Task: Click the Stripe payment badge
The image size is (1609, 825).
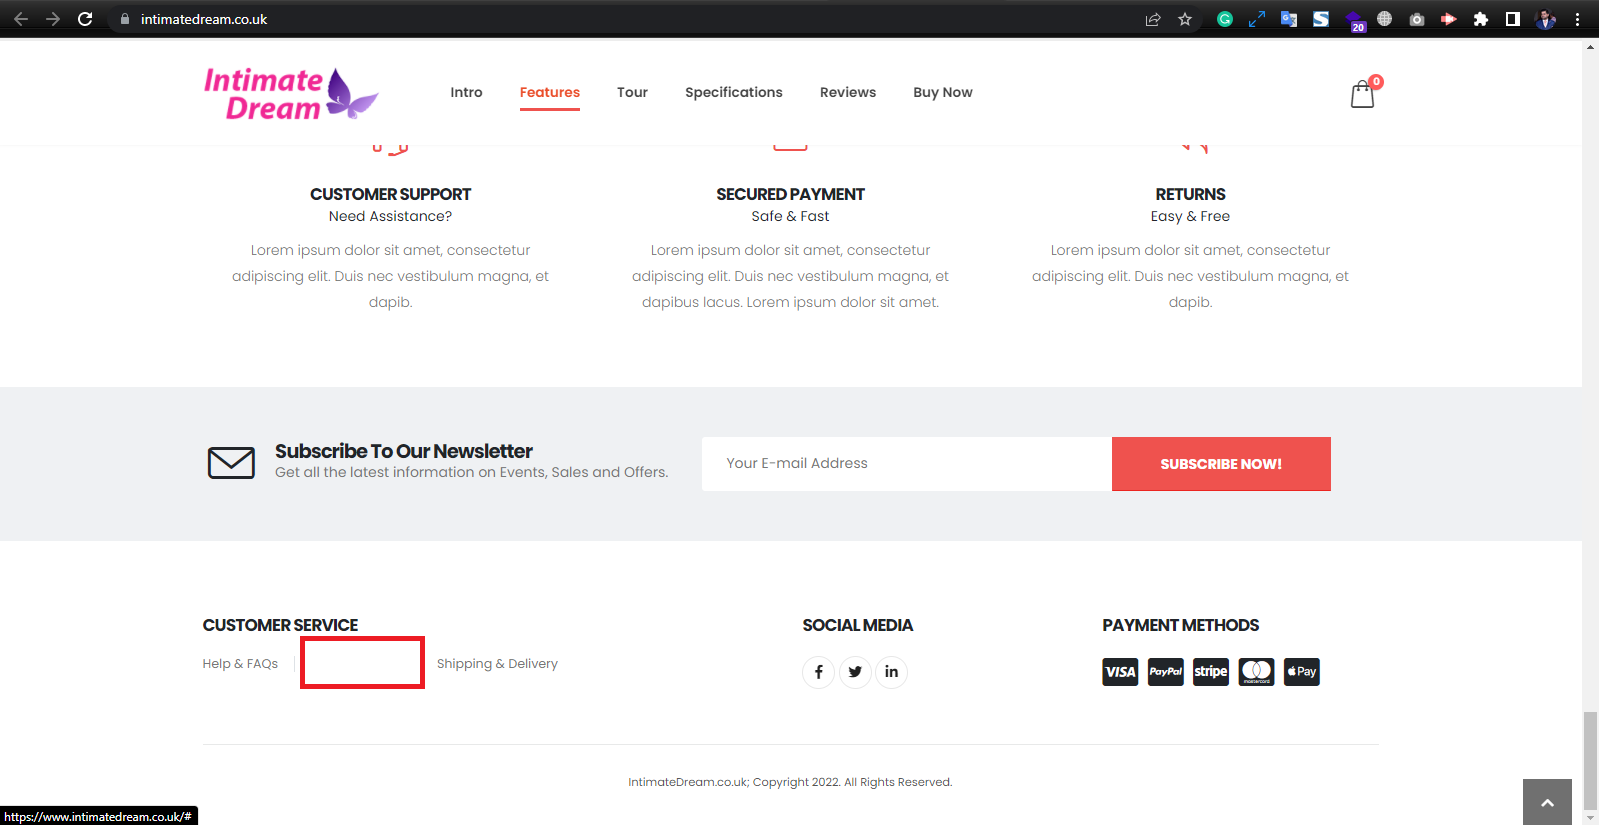Action: pyautogui.click(x=1211, y=672)
